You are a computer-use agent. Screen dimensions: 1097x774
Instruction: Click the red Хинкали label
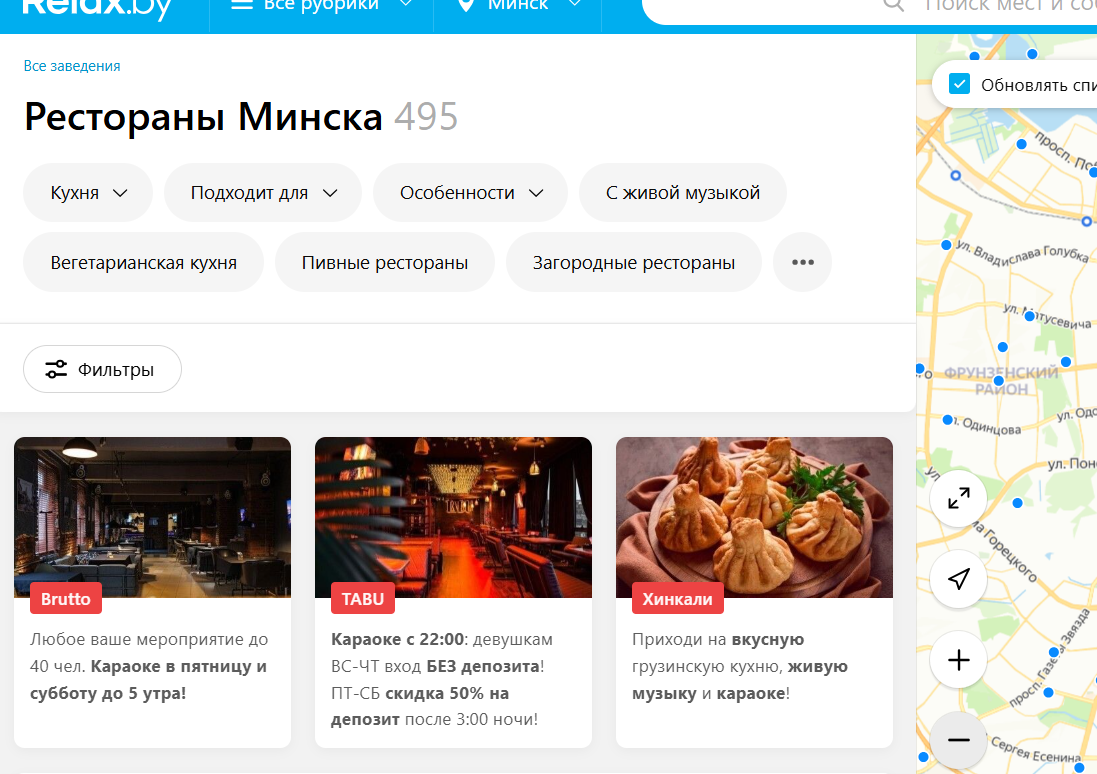[x=677, y=598]
